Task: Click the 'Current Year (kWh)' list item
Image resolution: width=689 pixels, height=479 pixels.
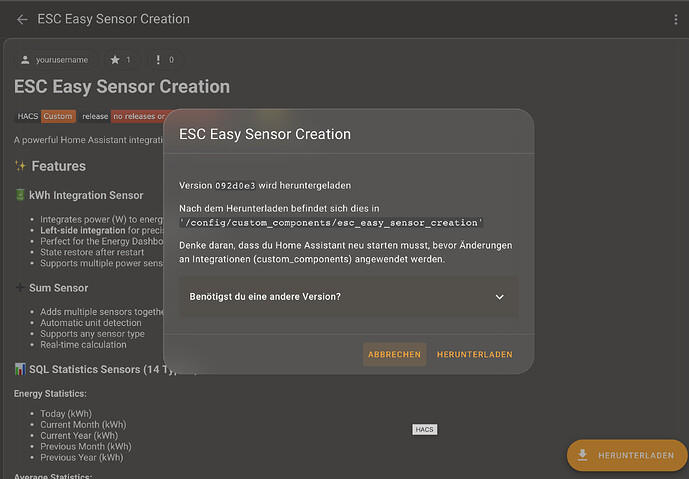Action: coord(79,435)
